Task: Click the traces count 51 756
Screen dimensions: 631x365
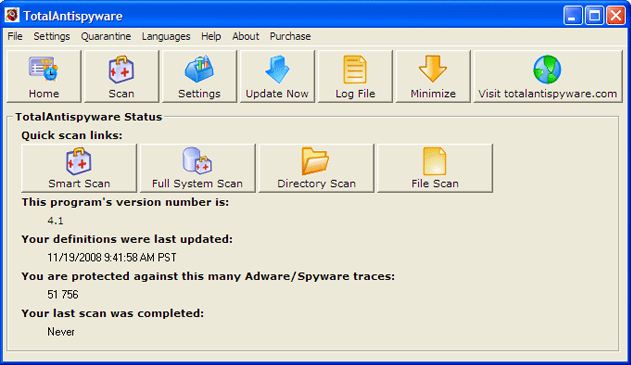Action: (x=63, y=295)
